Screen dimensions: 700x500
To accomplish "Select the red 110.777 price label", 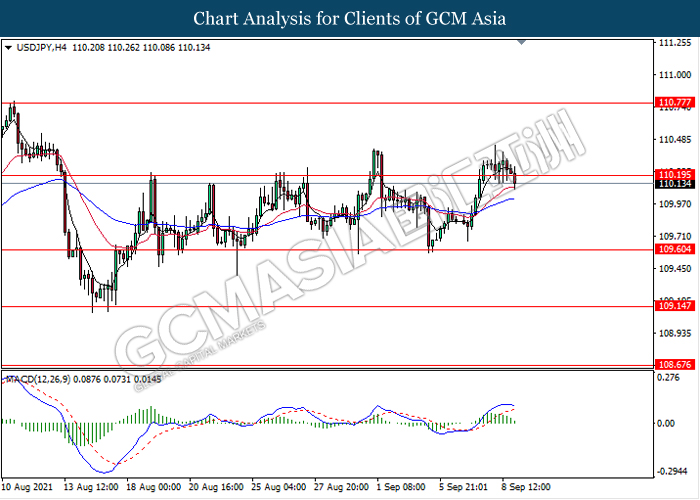I will pyautogui.click(x=675, y=103).
